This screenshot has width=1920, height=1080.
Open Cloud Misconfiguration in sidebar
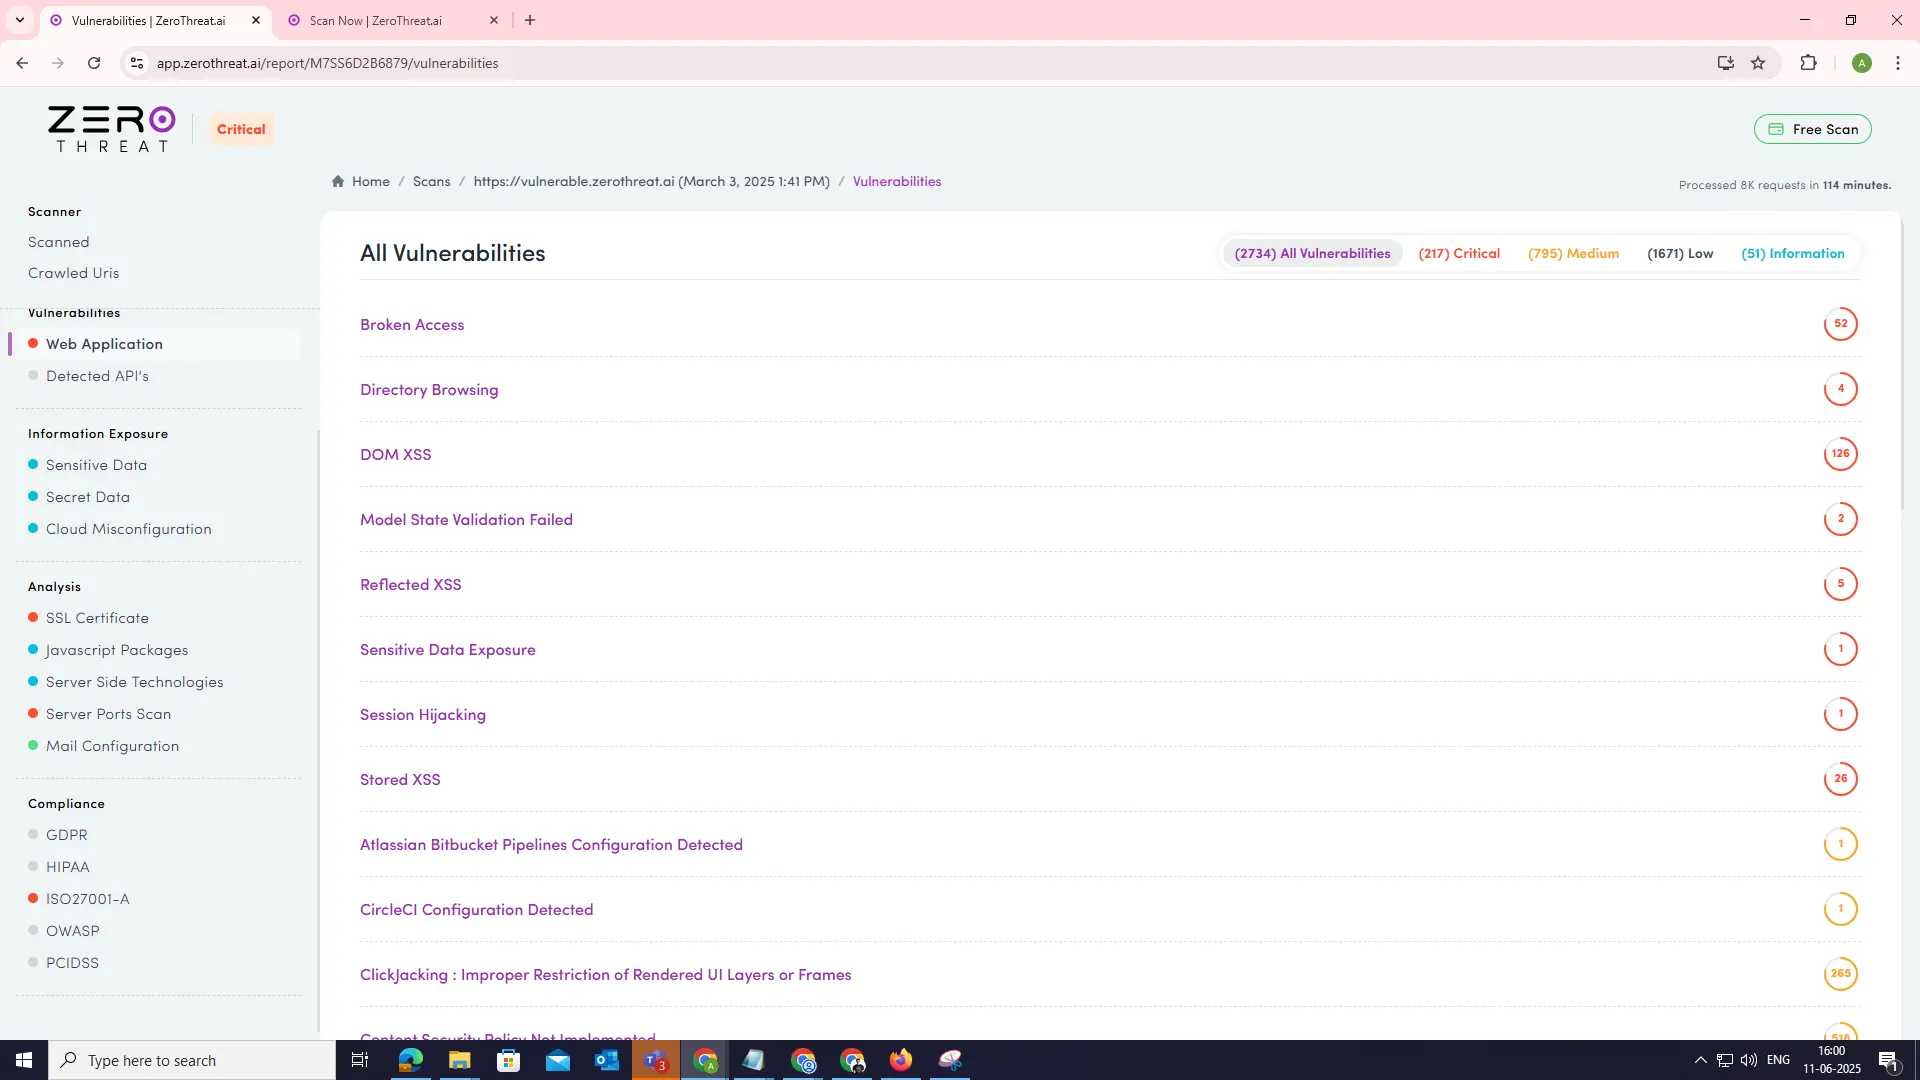click(x=129, y=529)
